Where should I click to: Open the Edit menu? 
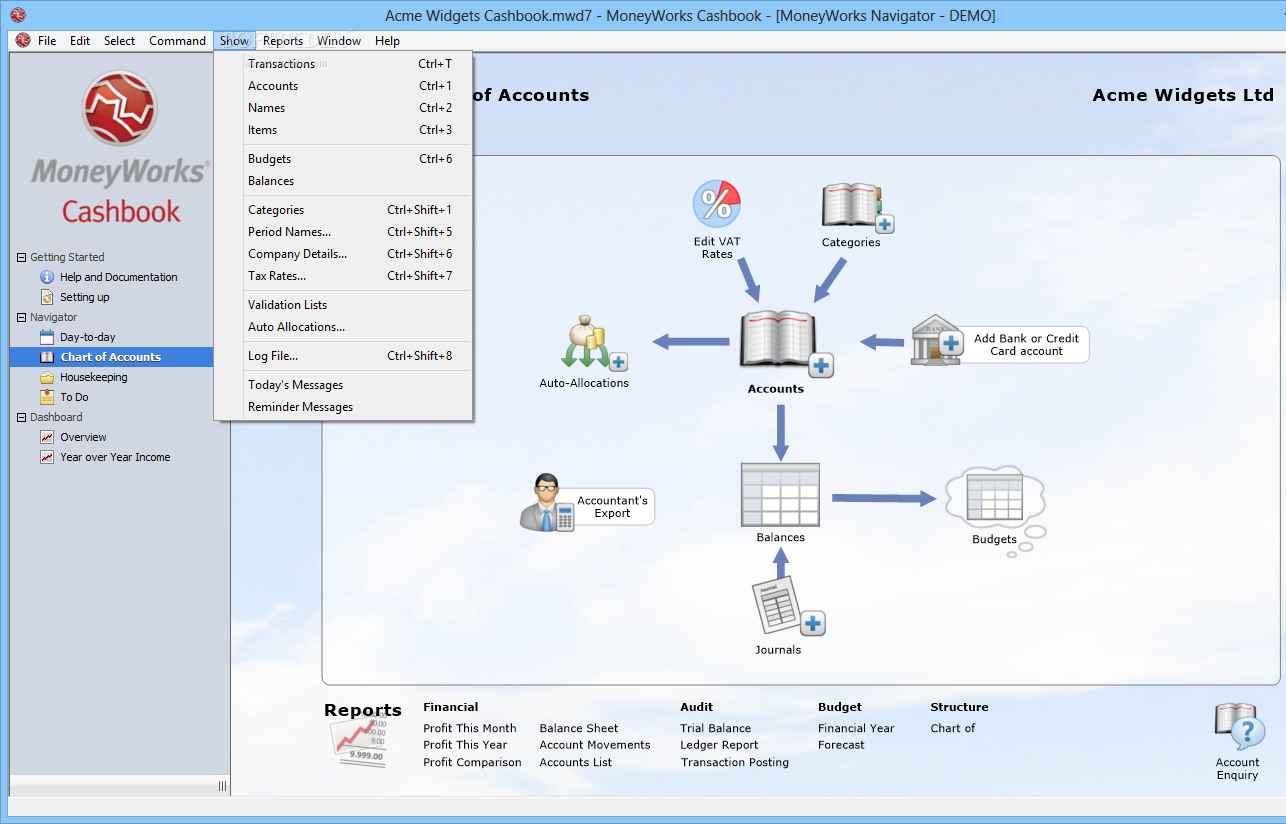coord(80,41)
